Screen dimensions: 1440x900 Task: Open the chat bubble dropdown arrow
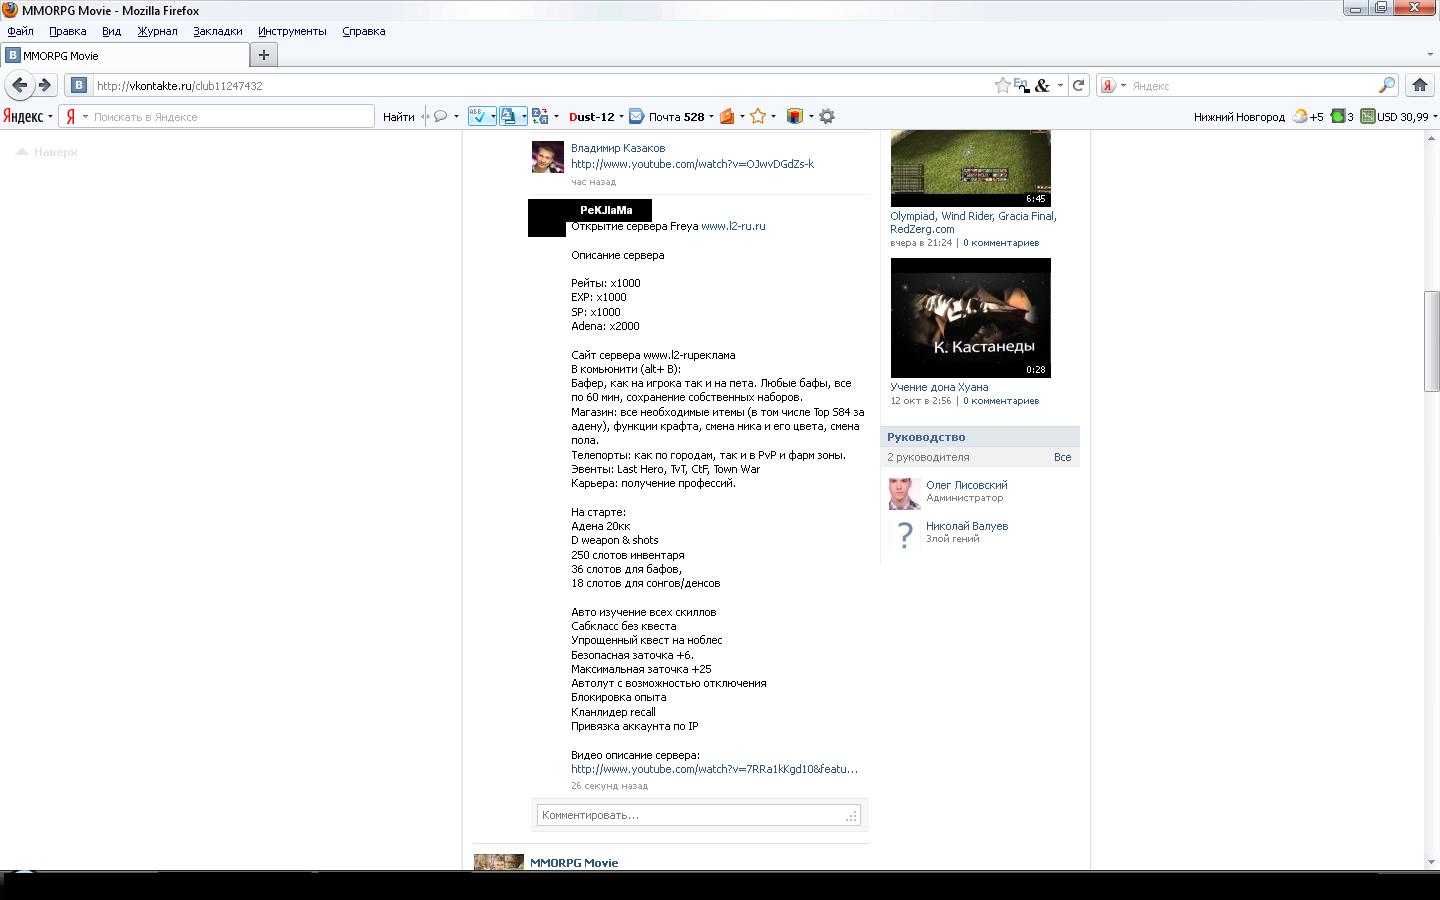pyautogui.click(x=456, y=117)
